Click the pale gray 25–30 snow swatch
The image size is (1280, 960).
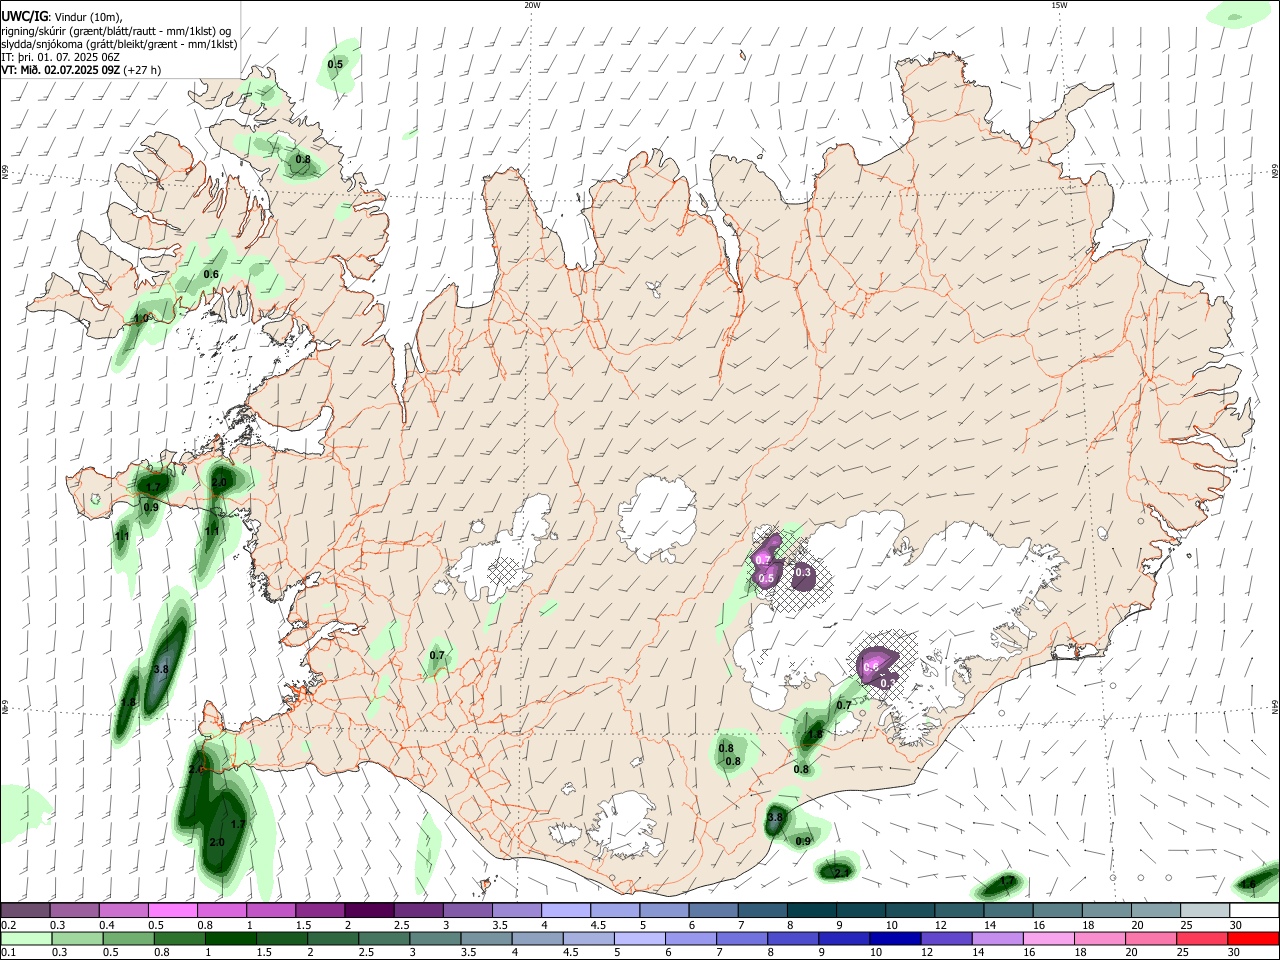pos(1206,910)
